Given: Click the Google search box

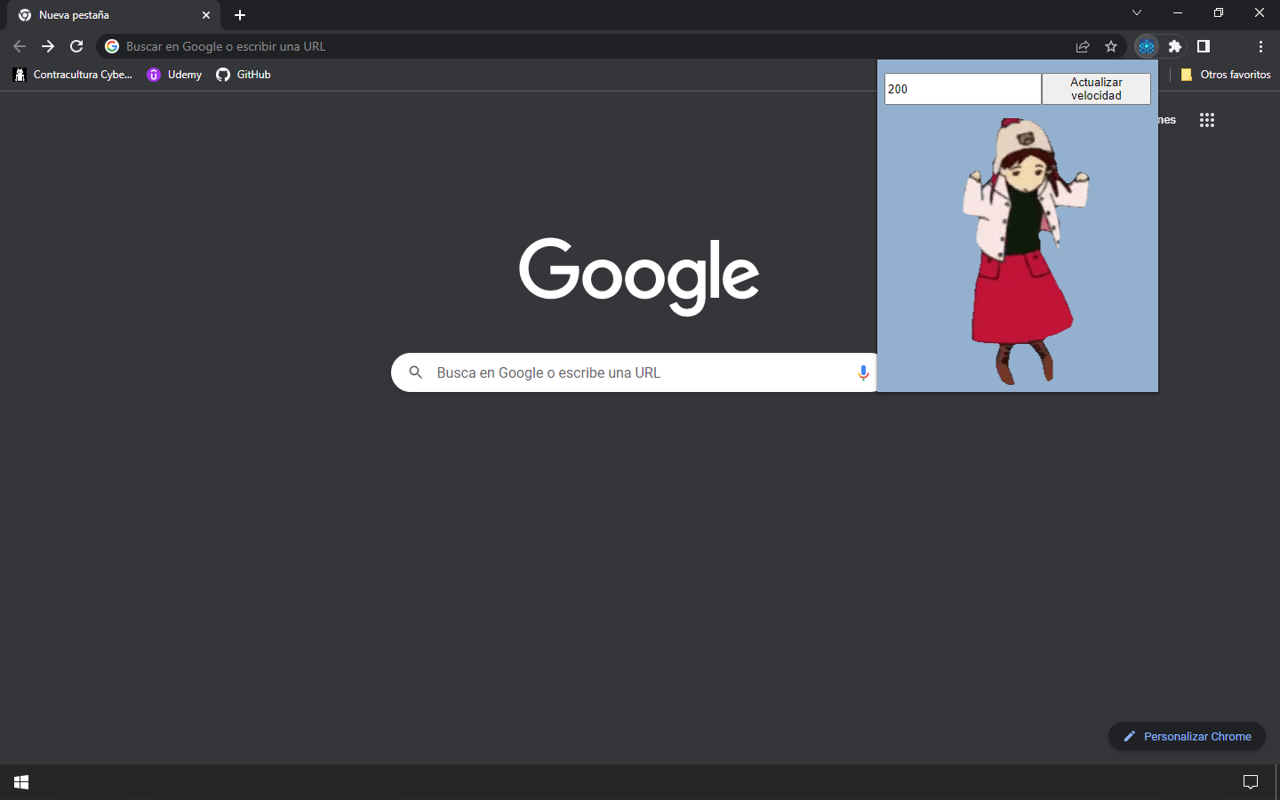Looking at the screenshot, I should point(636,373).
